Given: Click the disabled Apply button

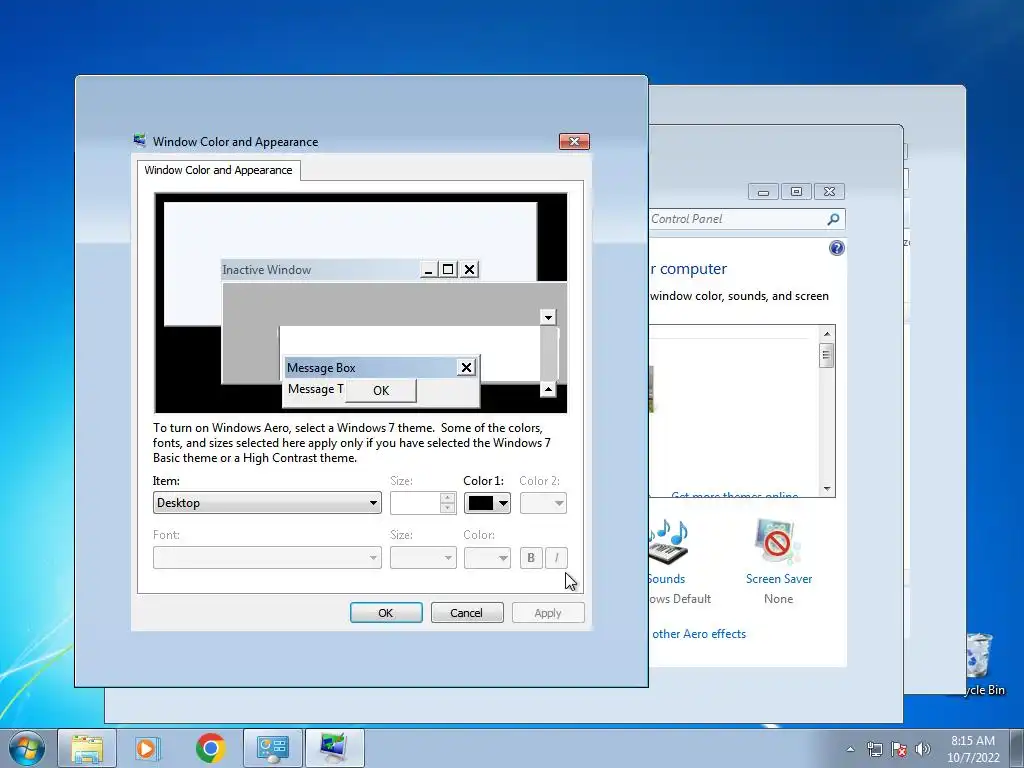Looking at the screenshot, I should point(548,613).
